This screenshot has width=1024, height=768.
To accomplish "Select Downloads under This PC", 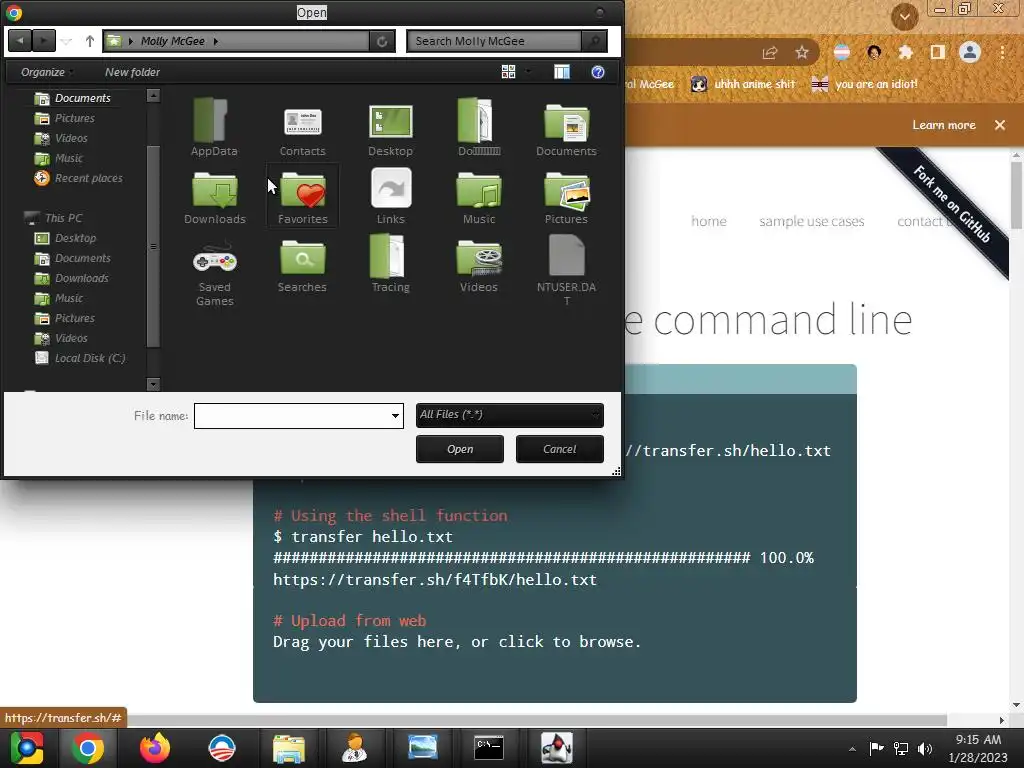I will coord(72,278).
